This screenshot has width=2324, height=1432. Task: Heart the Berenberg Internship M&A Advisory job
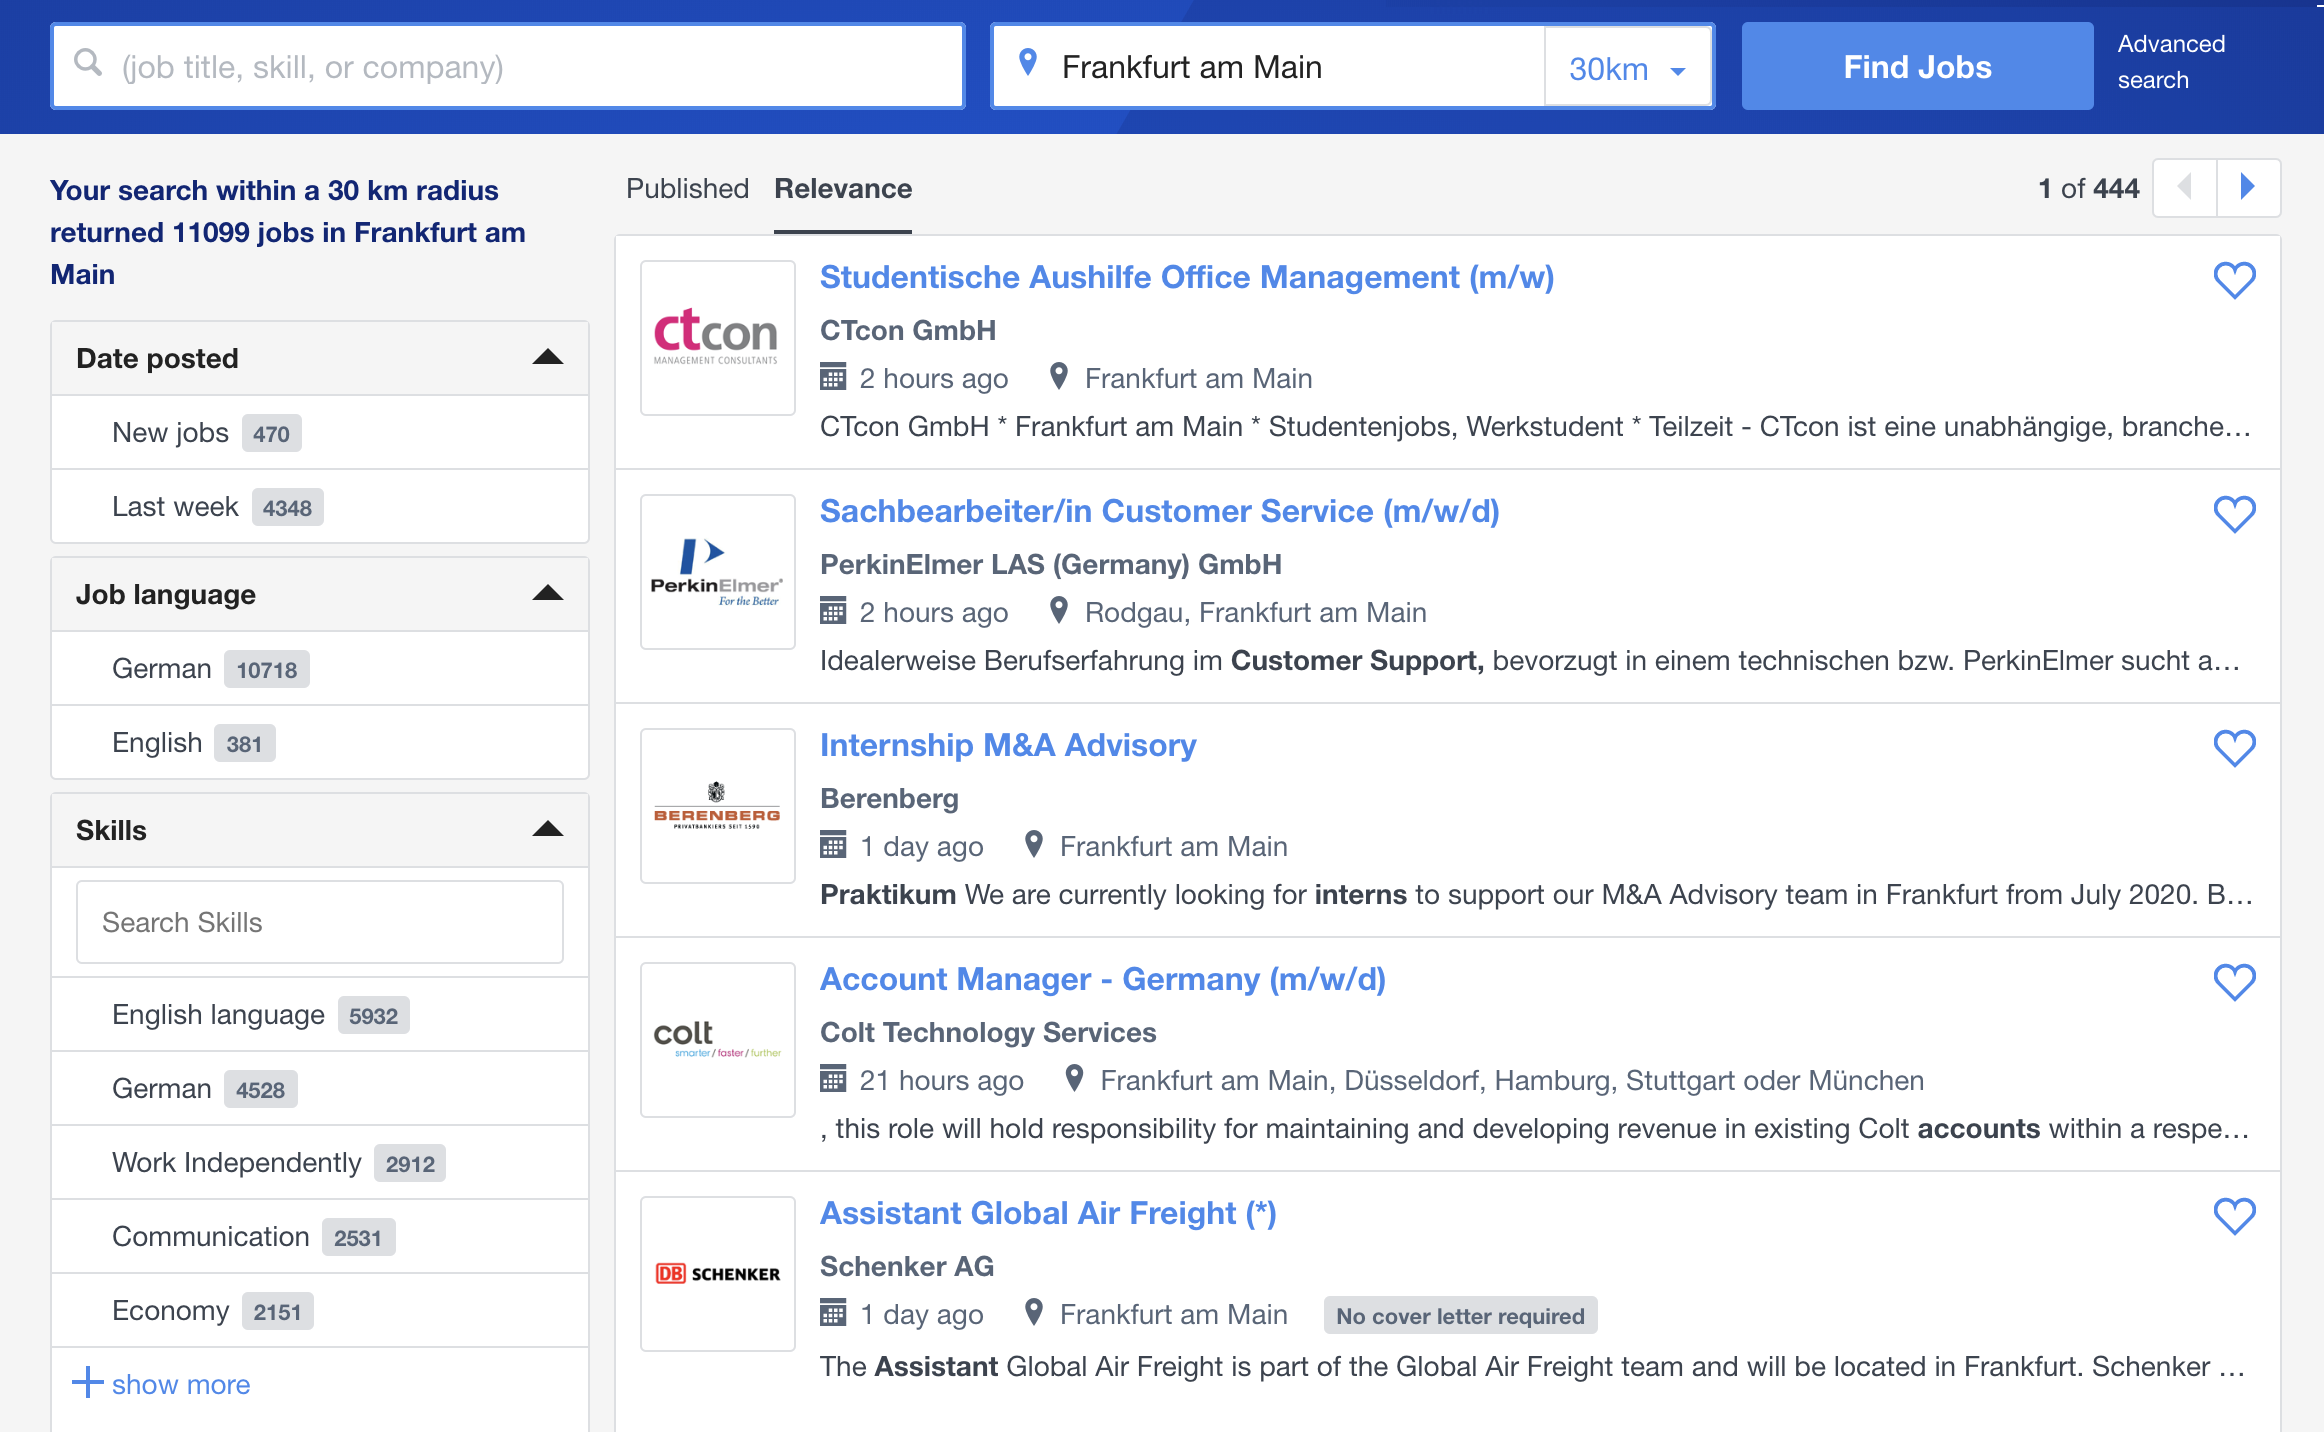tap(2234, 748)
